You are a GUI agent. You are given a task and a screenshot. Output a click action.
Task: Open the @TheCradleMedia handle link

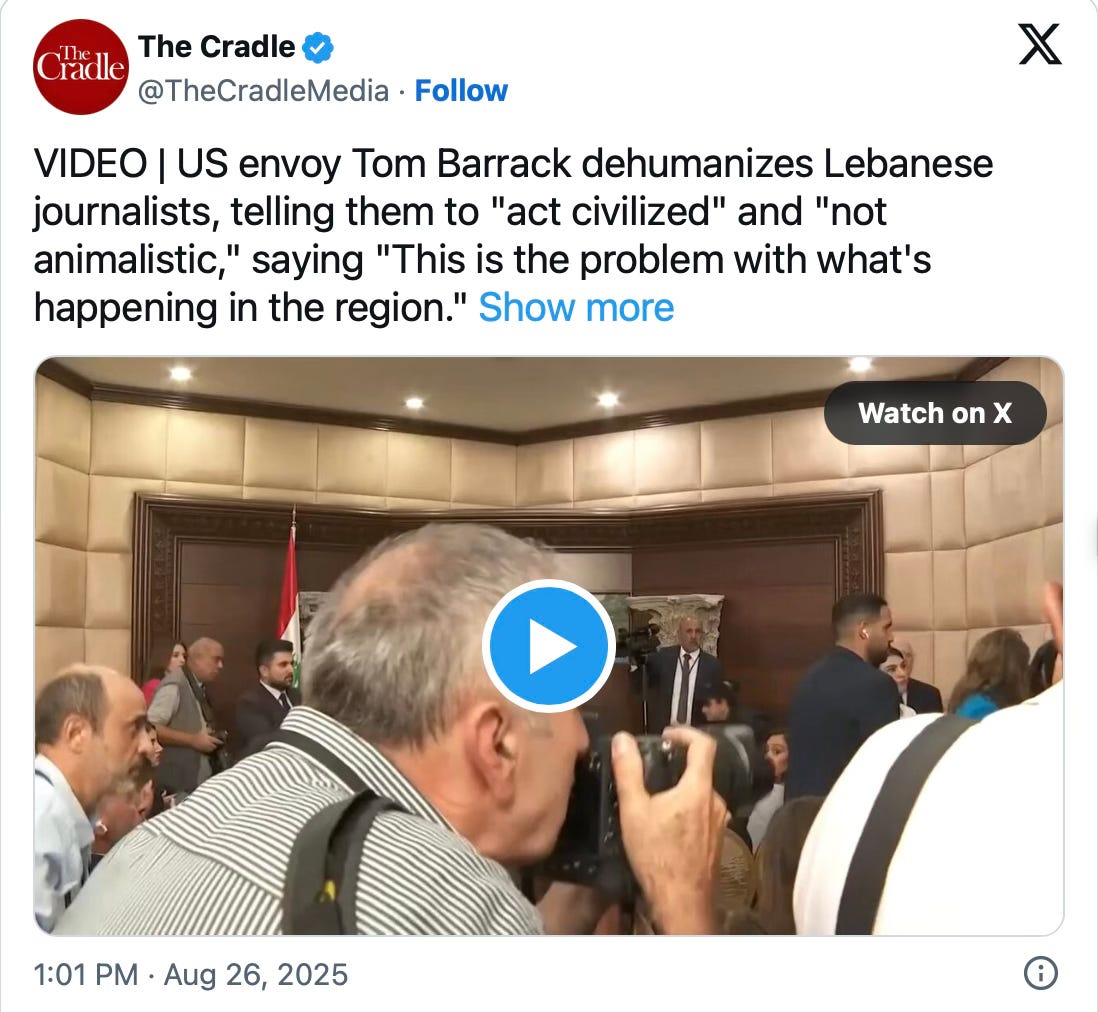coord(263,91)
